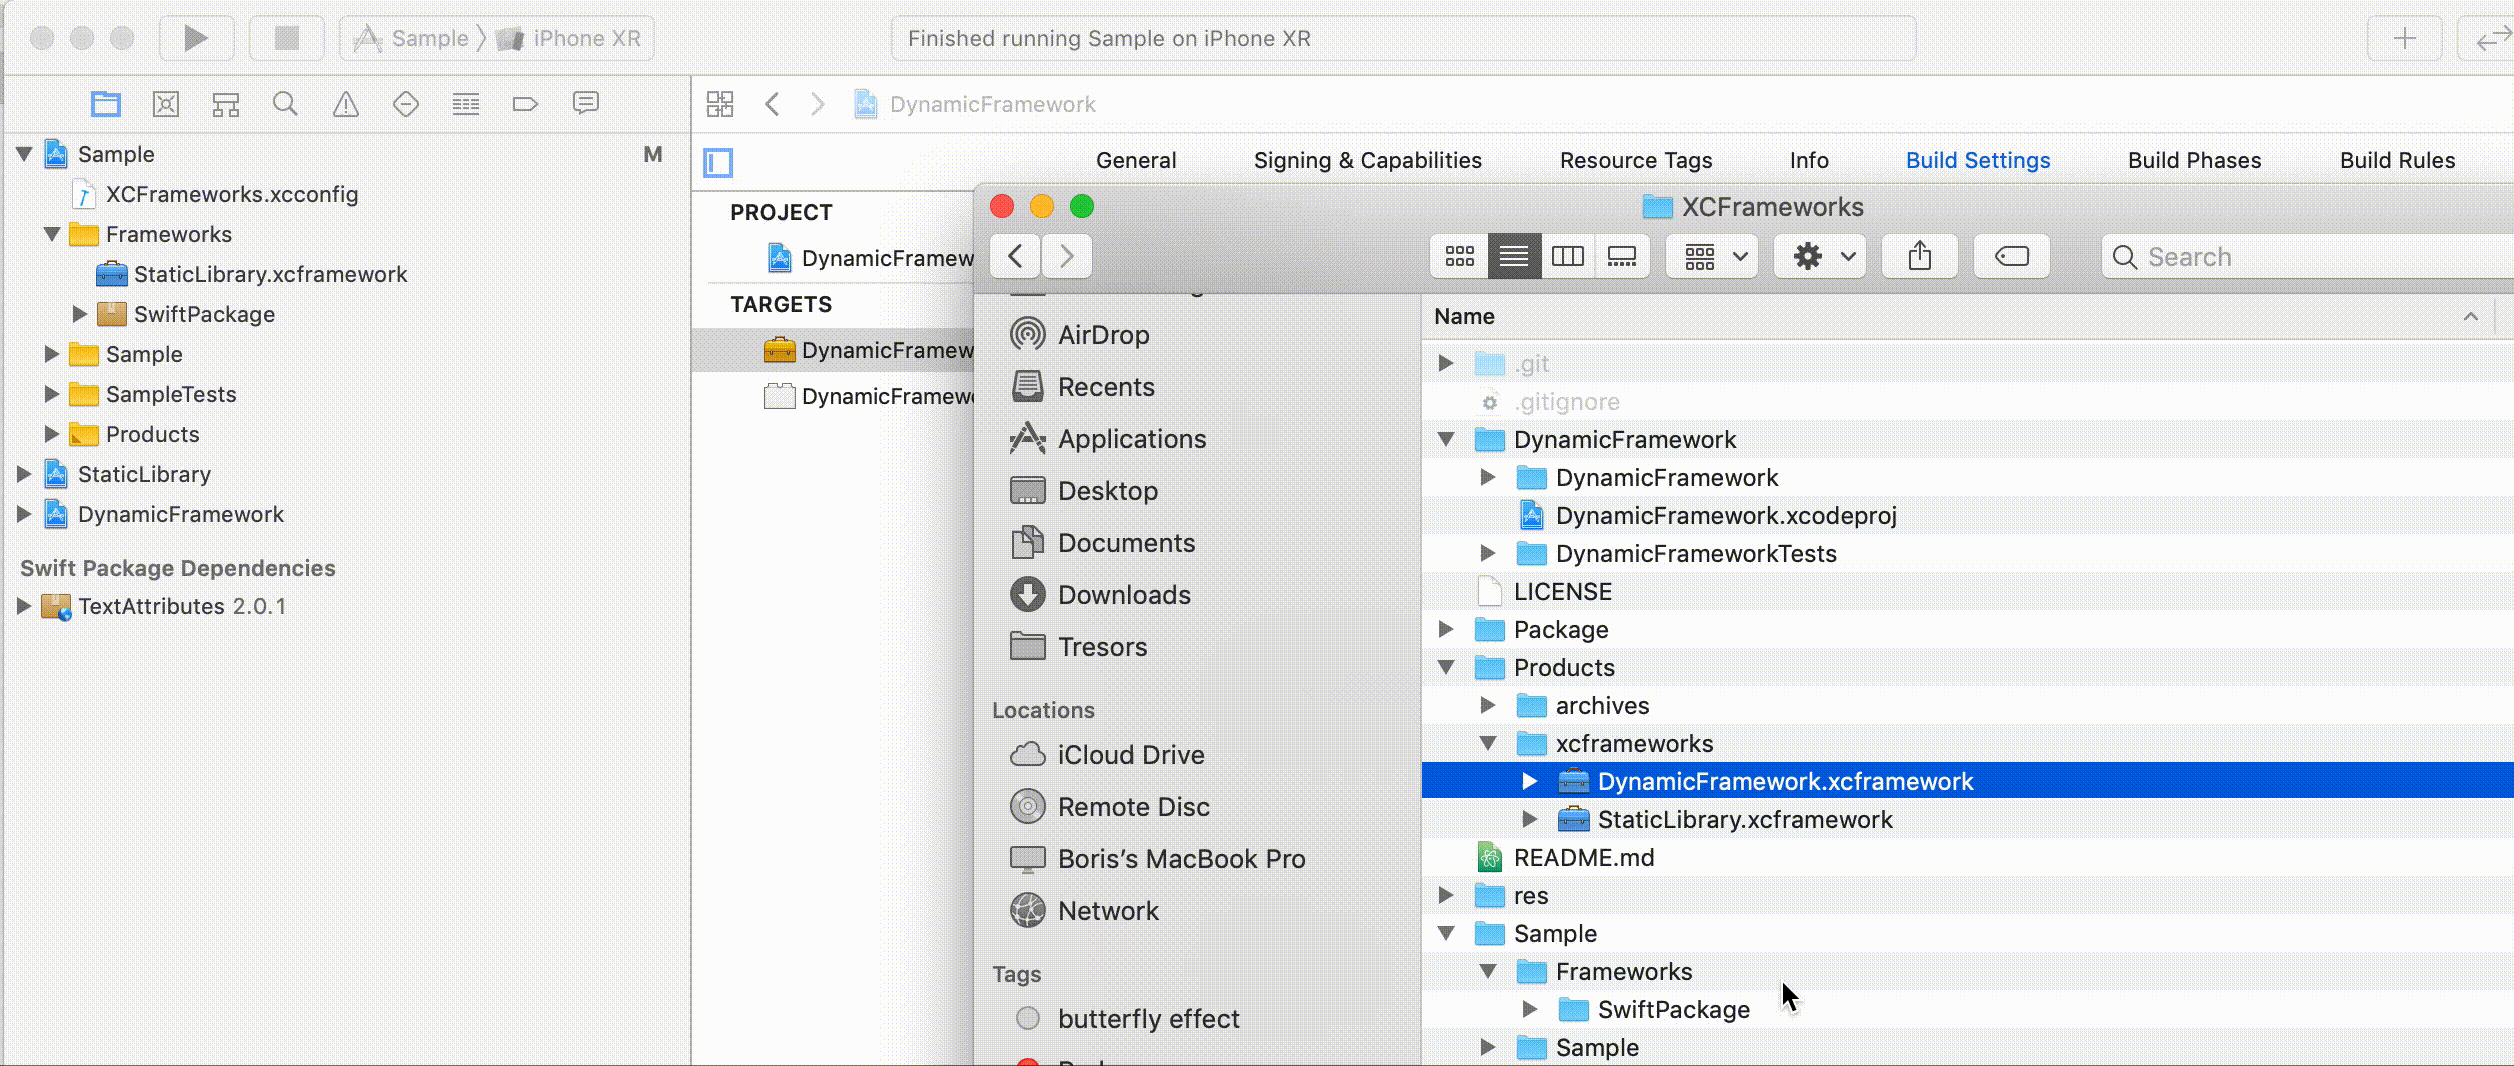This screenshot has height=1066, width=2514.
Task: Collapse the Sample project root
Action: [25, 154]
